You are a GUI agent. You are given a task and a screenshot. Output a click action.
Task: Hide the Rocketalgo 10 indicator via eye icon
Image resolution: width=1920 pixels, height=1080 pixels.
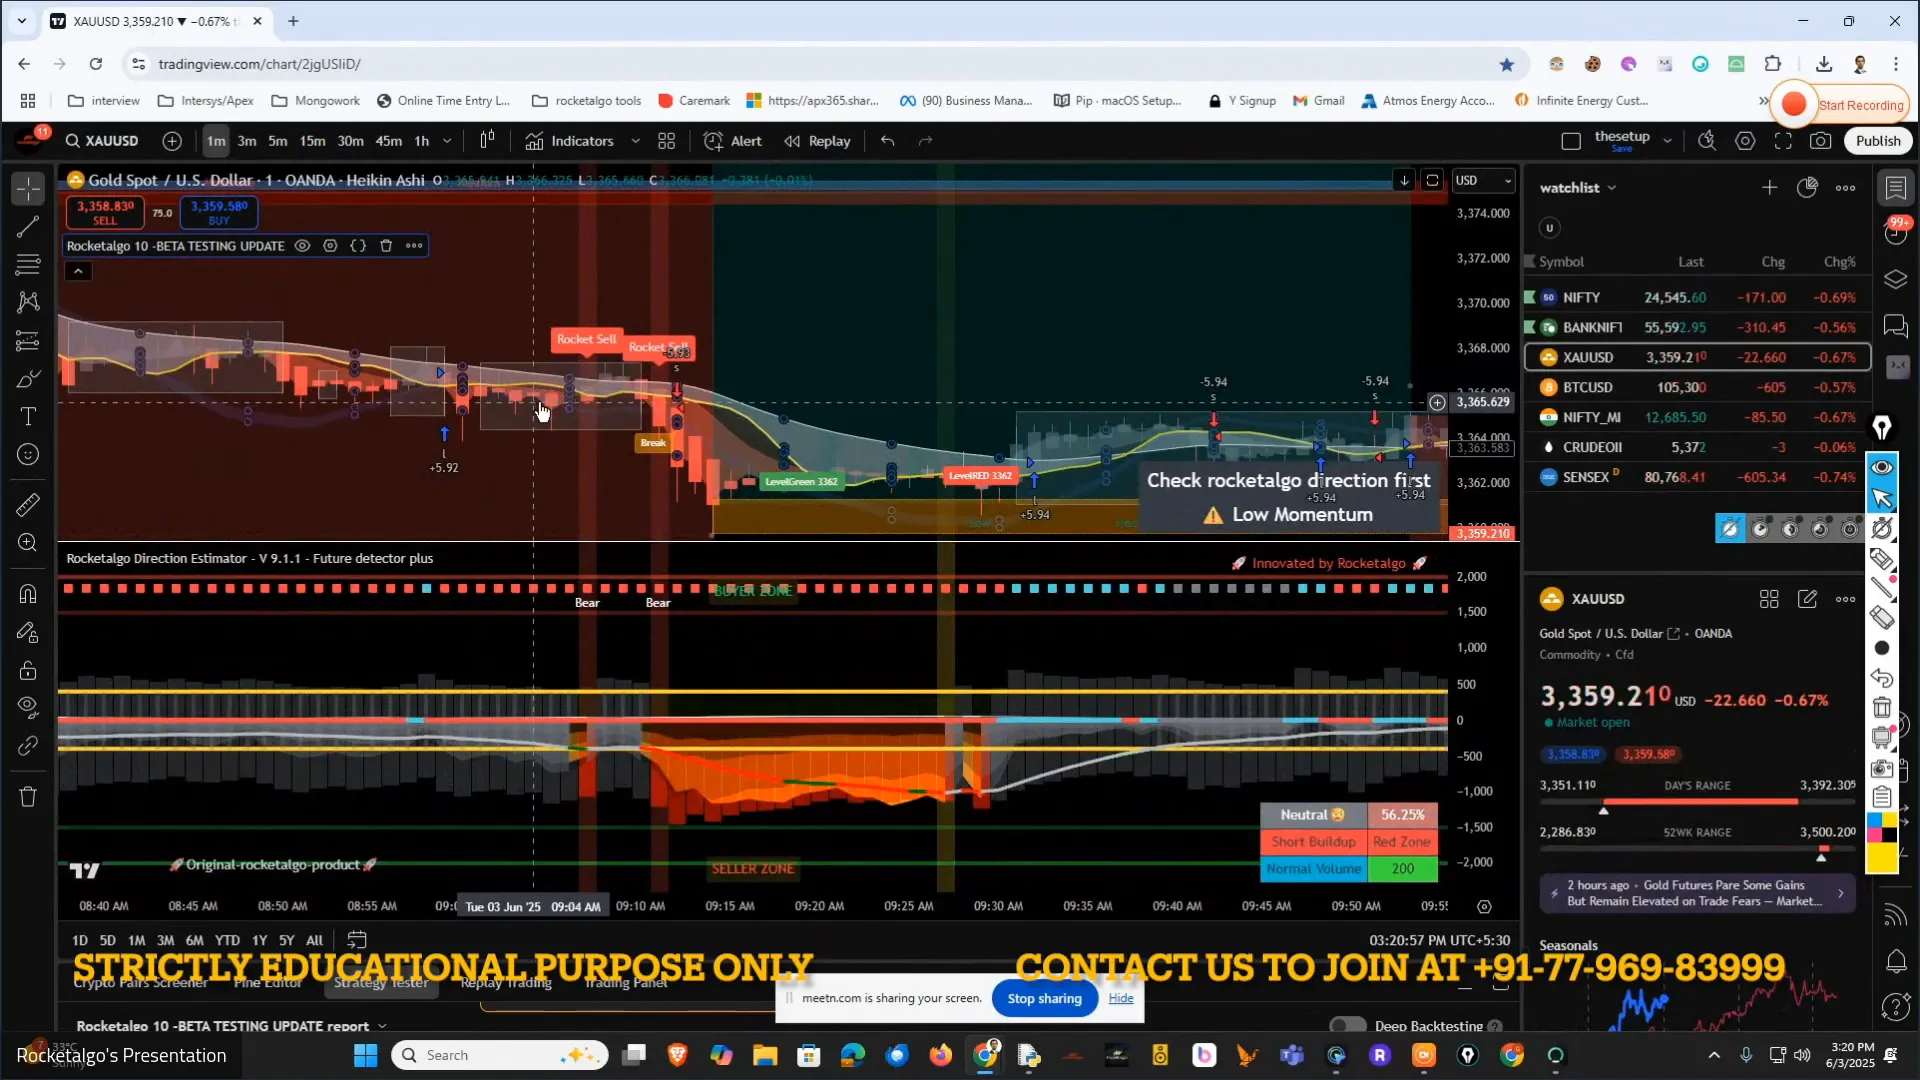[302, 246]
